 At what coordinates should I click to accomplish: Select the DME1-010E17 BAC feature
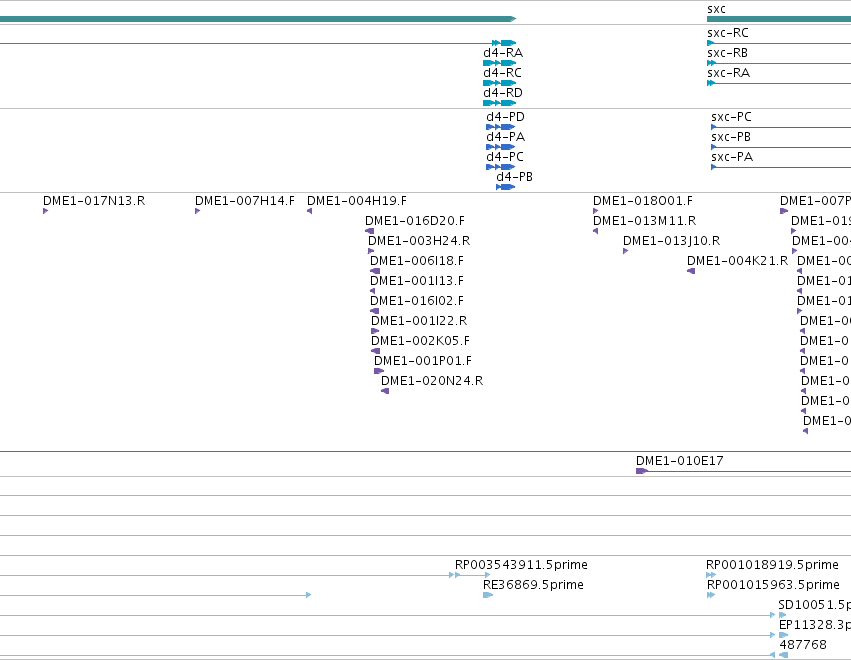pyautogui.click(x=744, y=471)
